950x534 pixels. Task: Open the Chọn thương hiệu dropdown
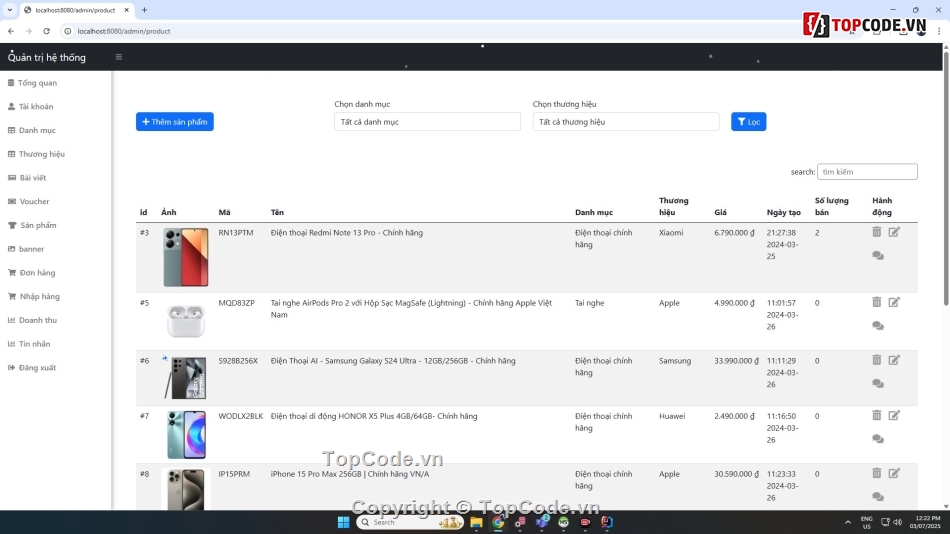(626, 122)
